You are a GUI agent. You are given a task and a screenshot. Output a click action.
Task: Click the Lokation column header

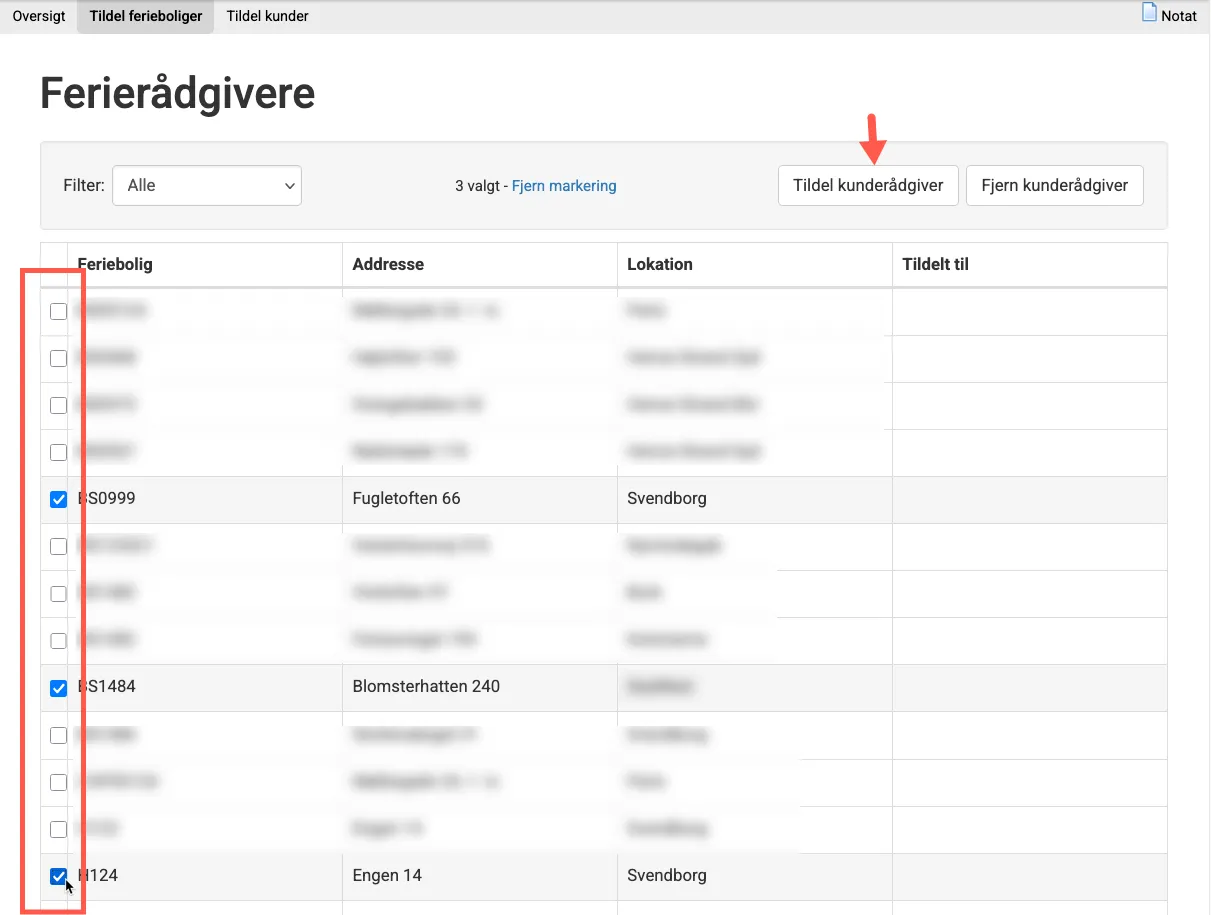tap(660, 264)
